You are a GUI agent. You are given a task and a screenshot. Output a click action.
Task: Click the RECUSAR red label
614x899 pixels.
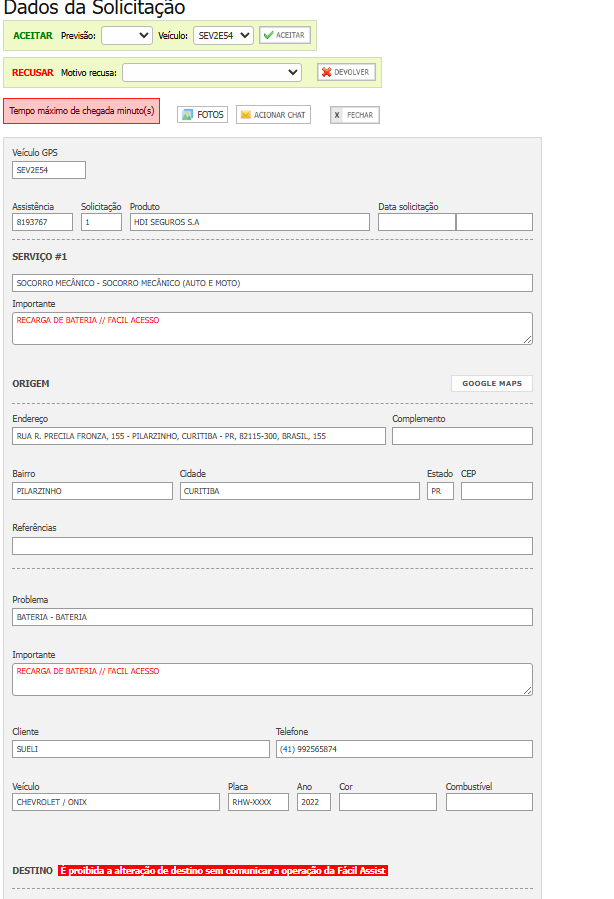[x=33, y=73]
